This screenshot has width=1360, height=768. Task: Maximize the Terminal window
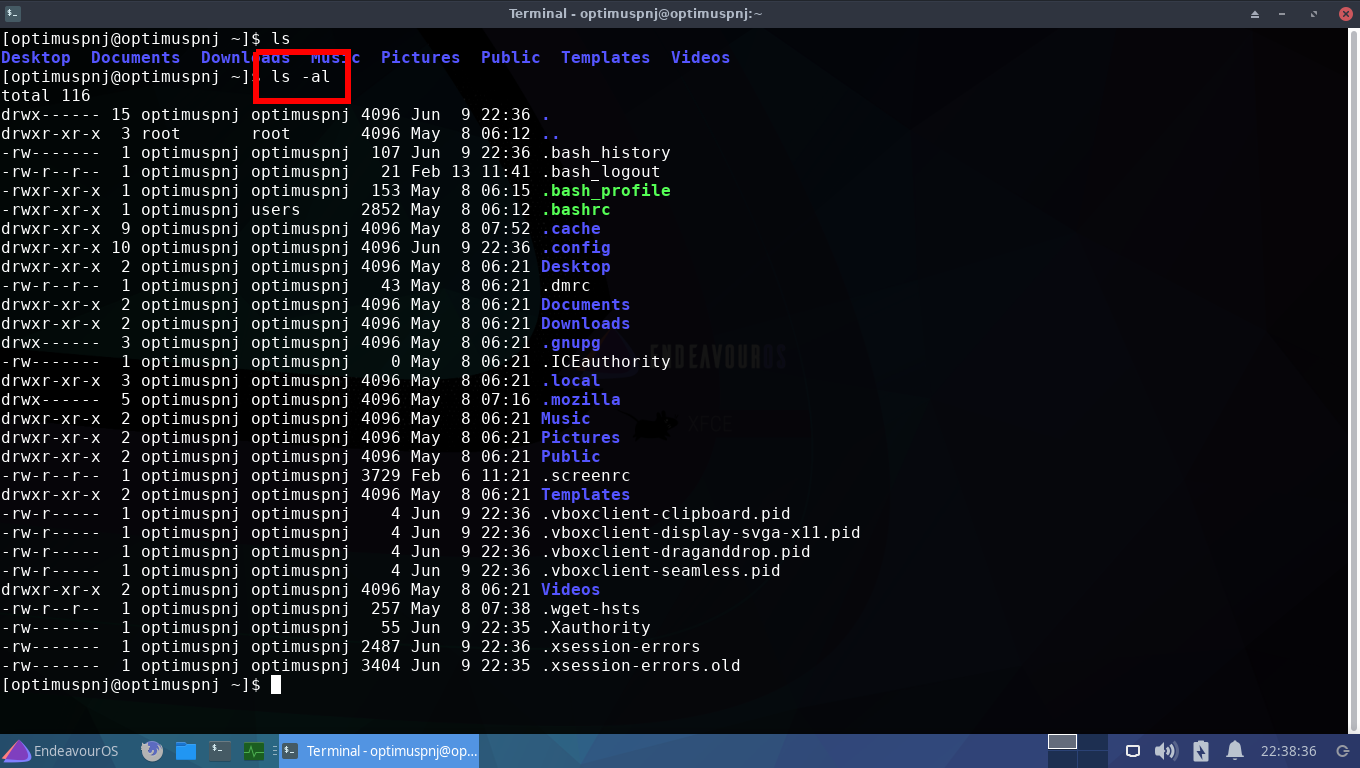1316,14
